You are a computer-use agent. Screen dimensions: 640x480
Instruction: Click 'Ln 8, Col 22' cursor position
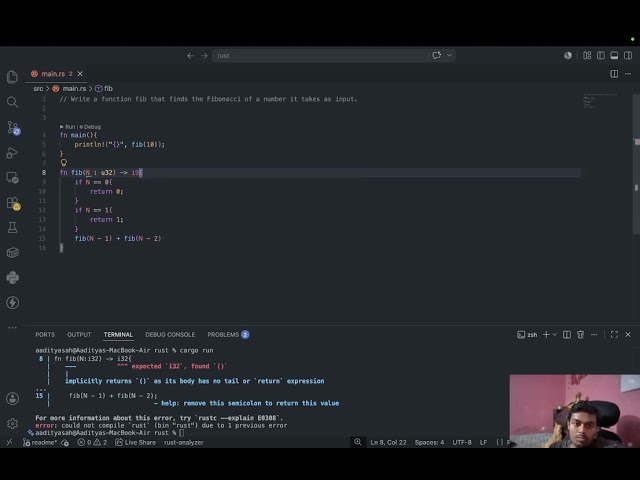coord(388,442)
